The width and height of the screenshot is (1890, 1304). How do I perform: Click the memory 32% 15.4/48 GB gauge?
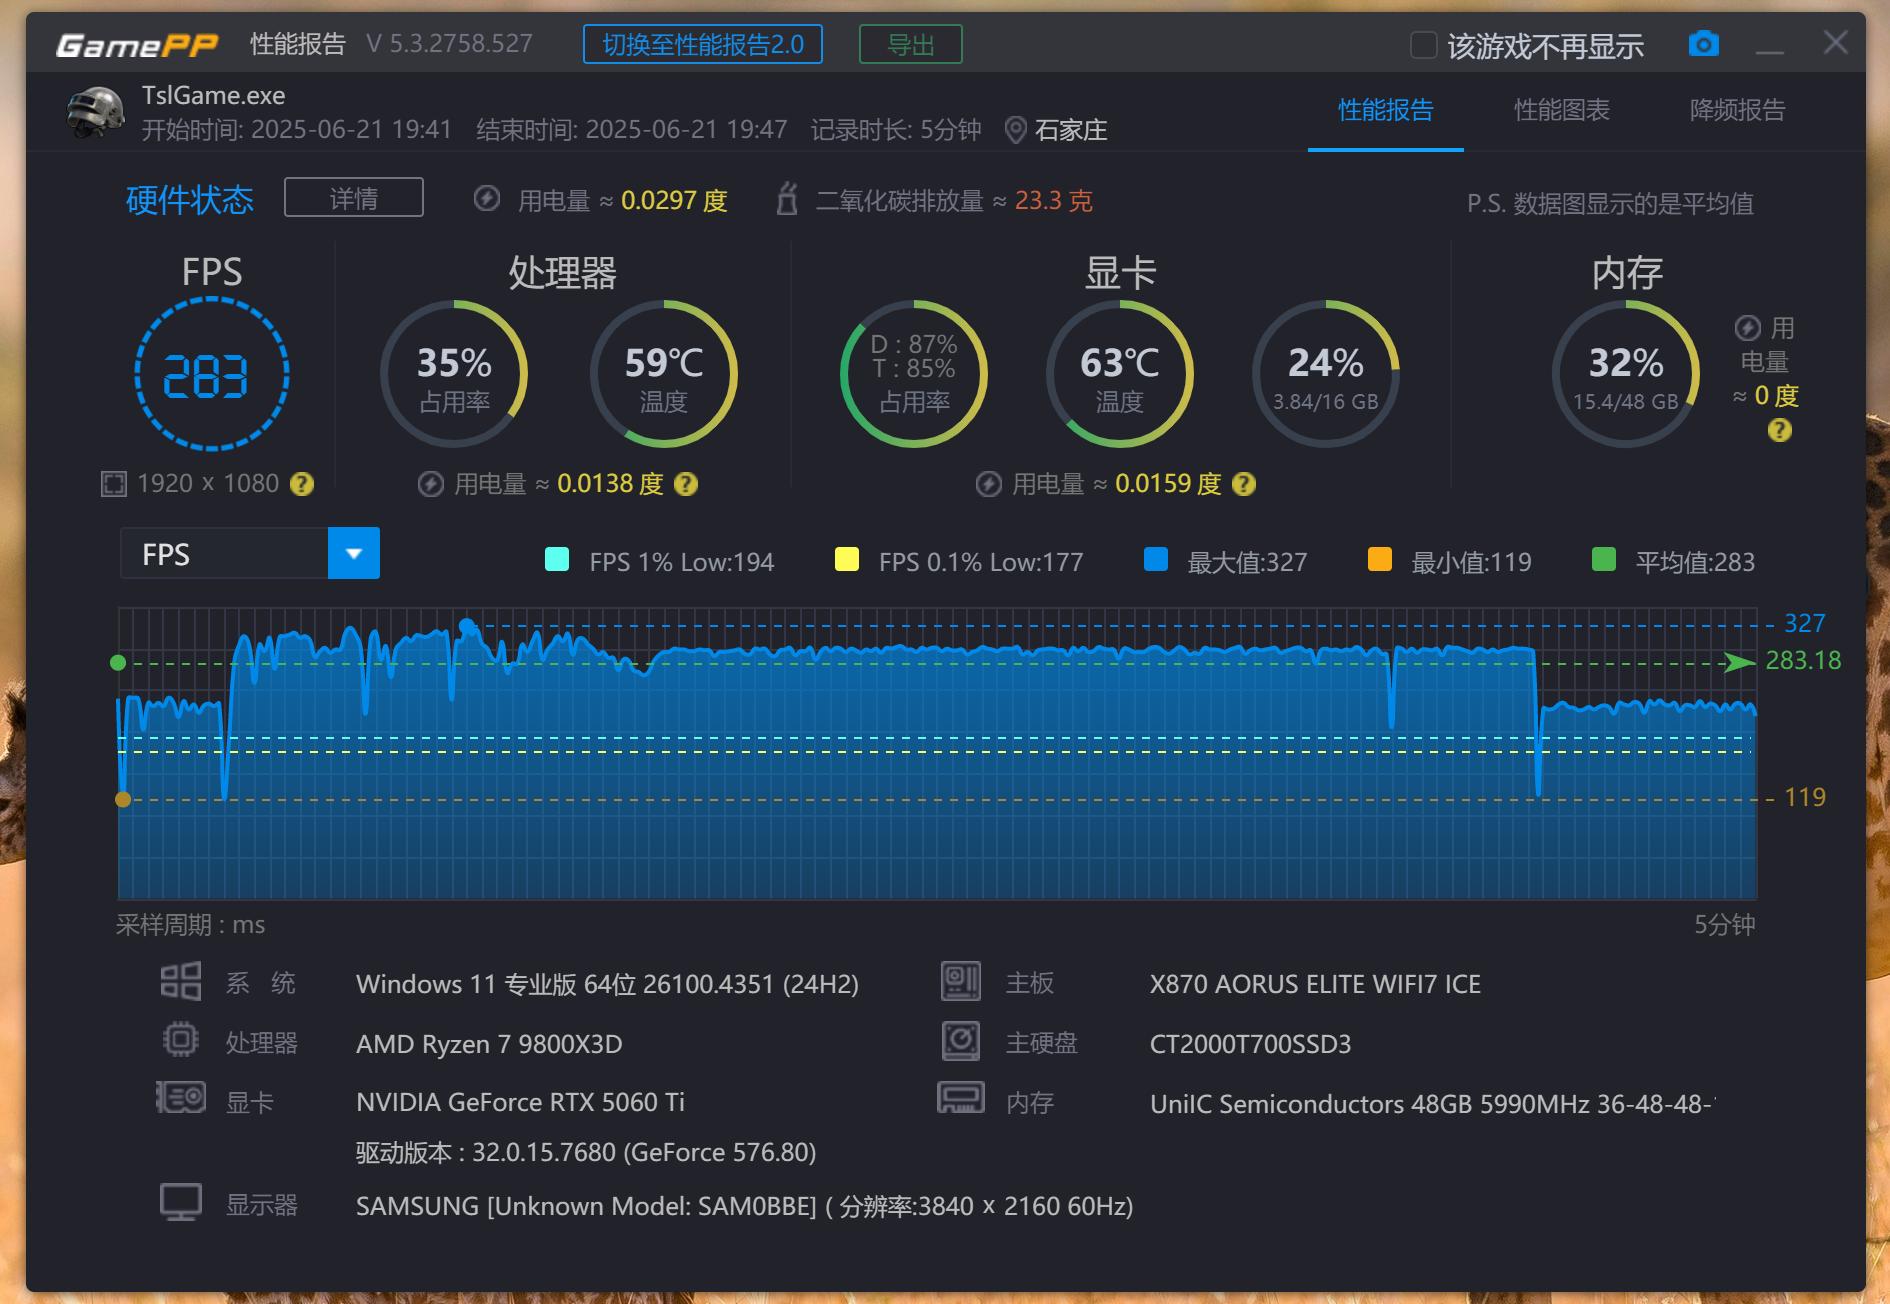pos(1626,374)
